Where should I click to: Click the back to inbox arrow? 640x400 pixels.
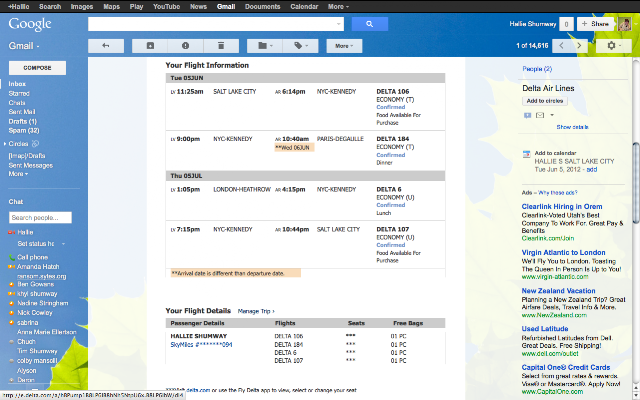coord(106,46)
